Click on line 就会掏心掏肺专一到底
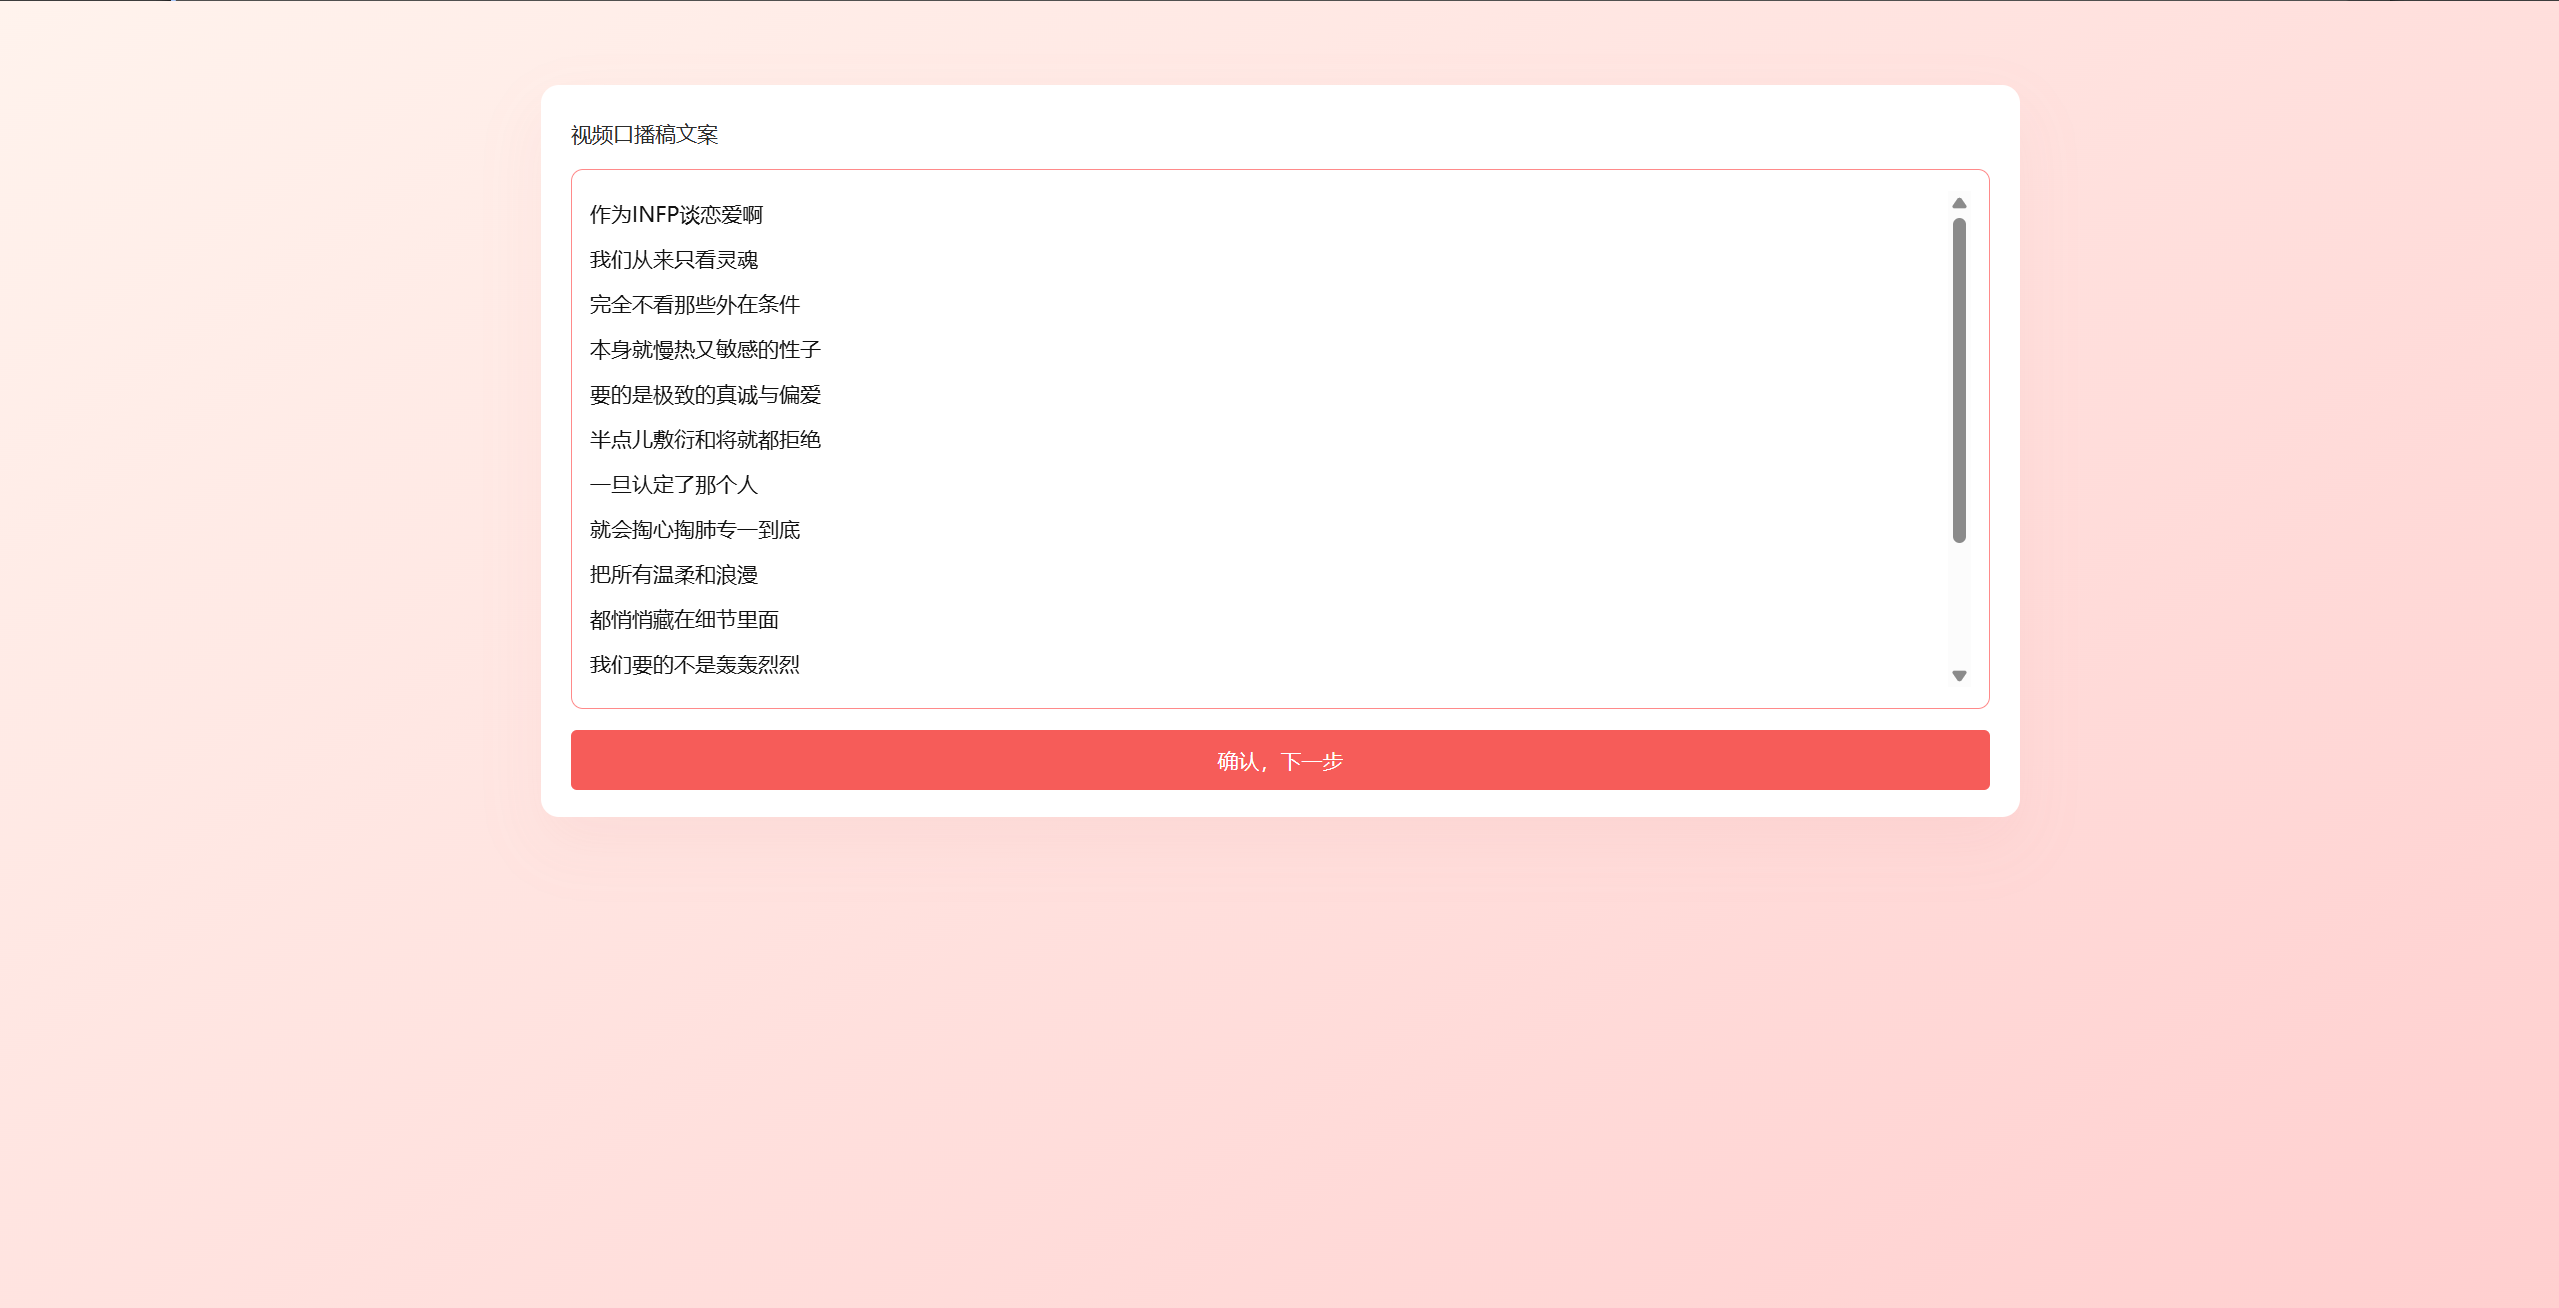The height and width of the screenshot is (1308, 2559). (695, 530)
